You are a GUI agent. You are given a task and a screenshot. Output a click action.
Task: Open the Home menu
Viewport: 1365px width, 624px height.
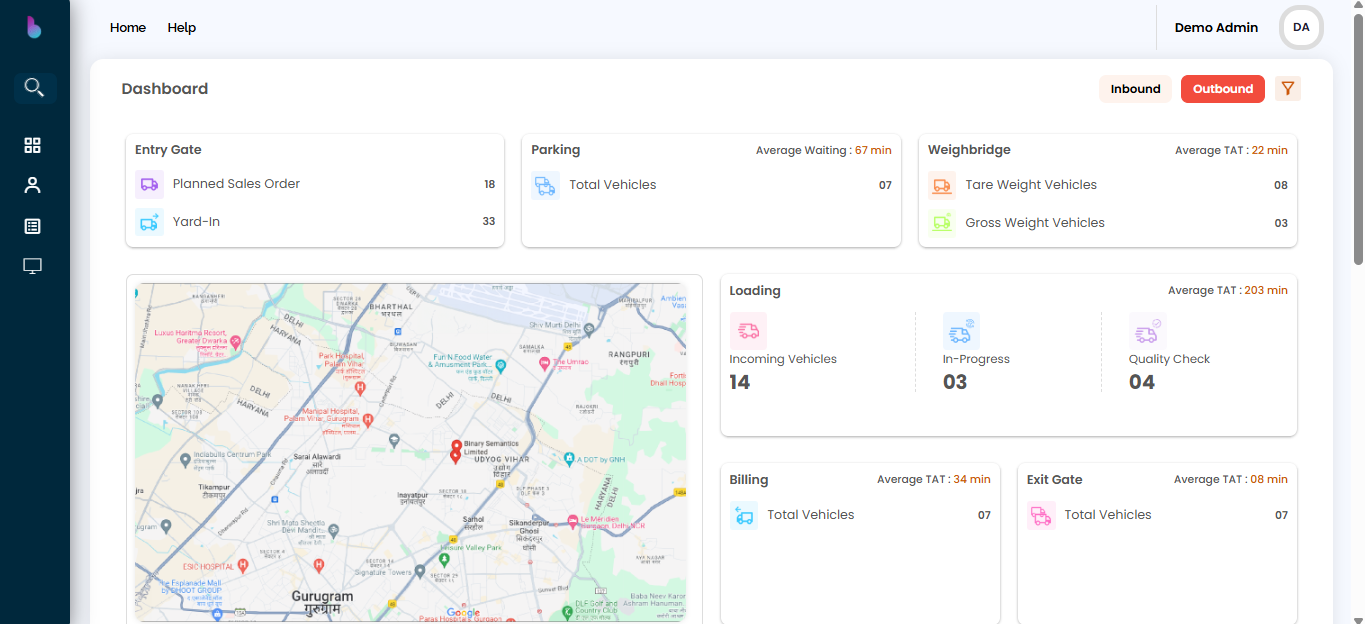point(128,28)
